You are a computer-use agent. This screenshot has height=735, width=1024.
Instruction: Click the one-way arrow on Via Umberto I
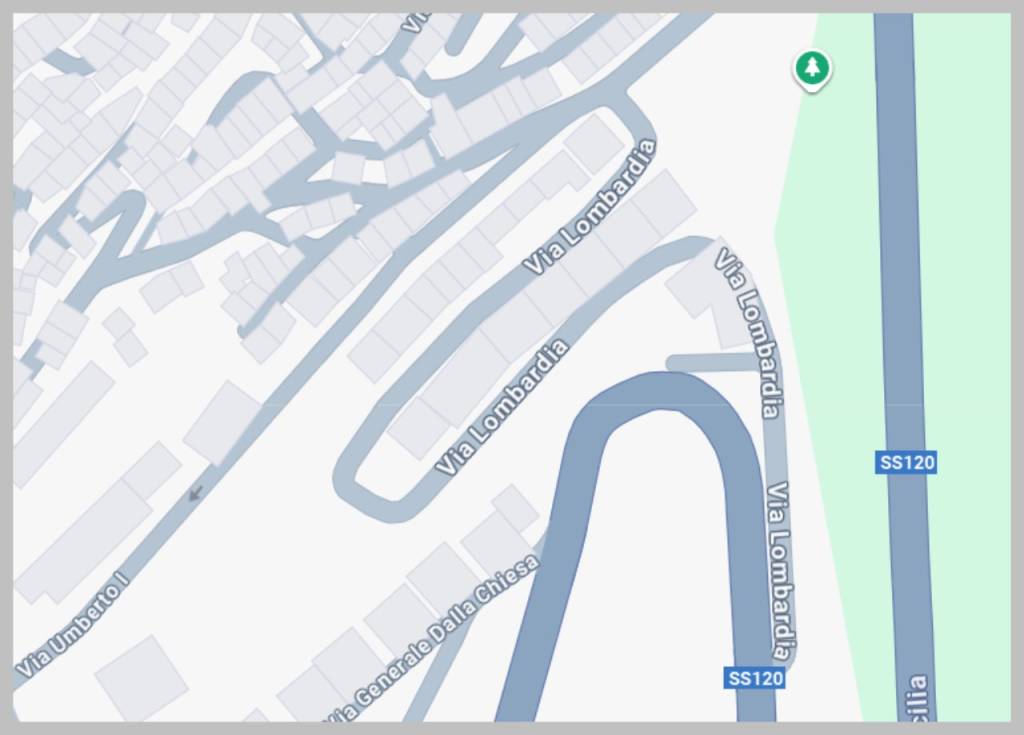click(195, 493)
